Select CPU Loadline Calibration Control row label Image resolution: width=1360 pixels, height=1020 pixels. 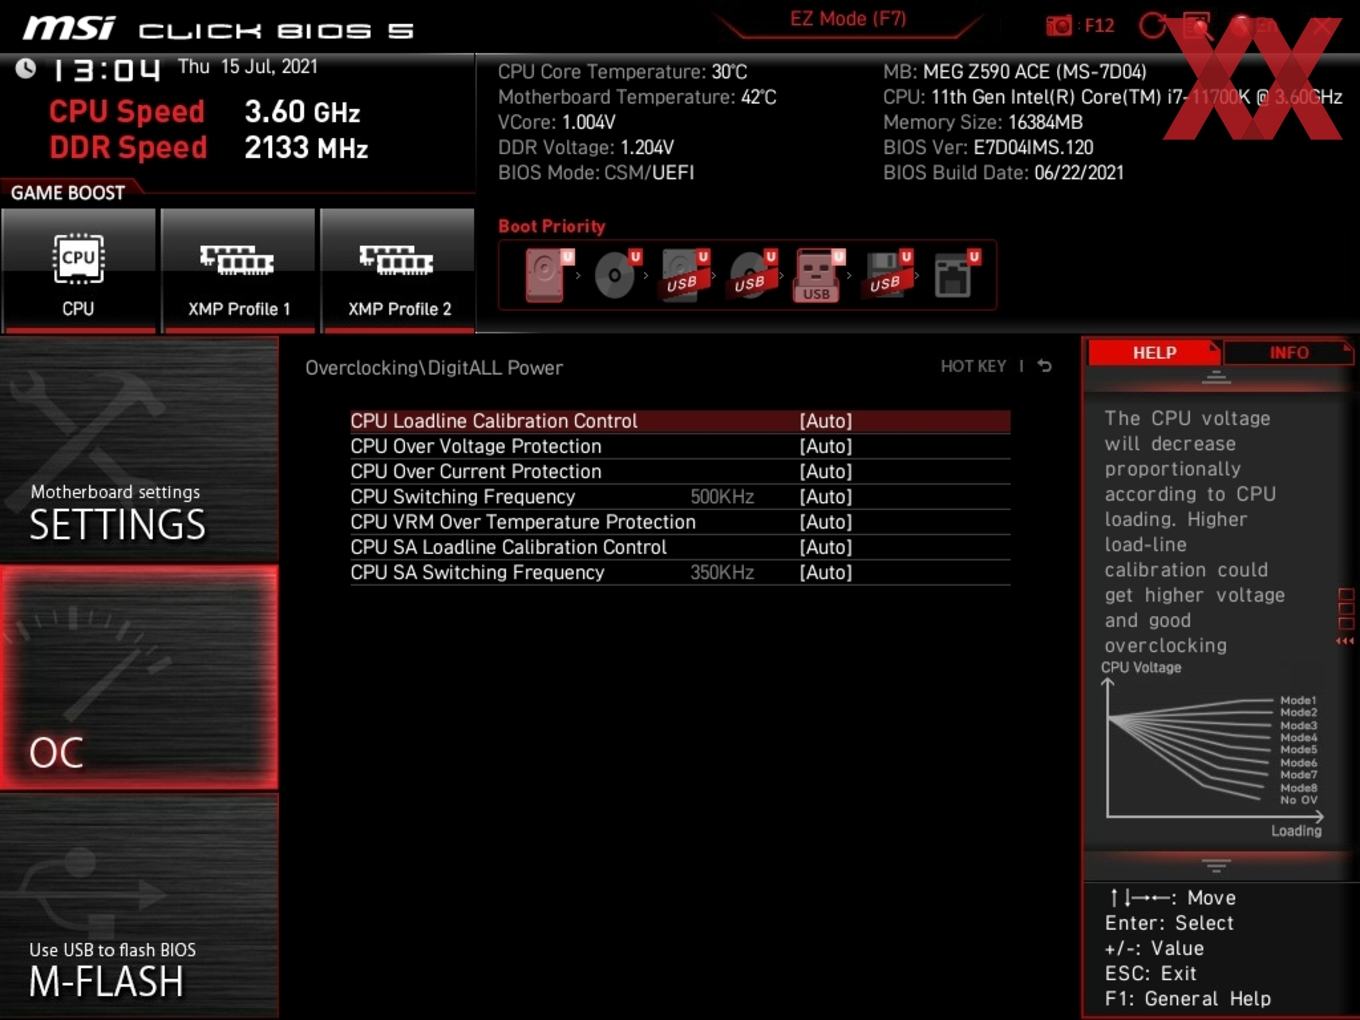point(494,421)
